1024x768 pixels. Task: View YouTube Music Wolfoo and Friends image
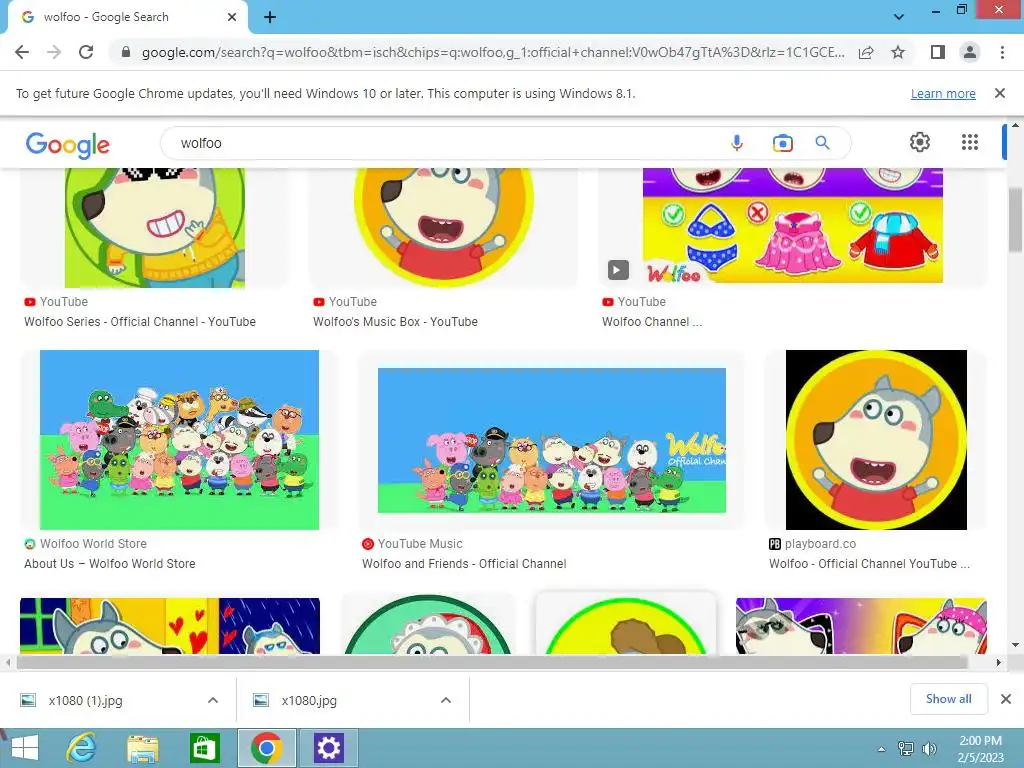[552, 441]
